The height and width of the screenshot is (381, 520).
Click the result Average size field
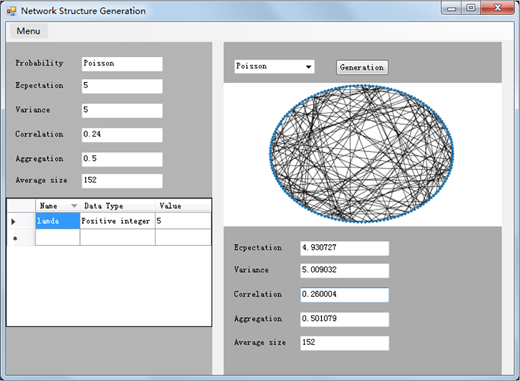(x=344, y=343)
